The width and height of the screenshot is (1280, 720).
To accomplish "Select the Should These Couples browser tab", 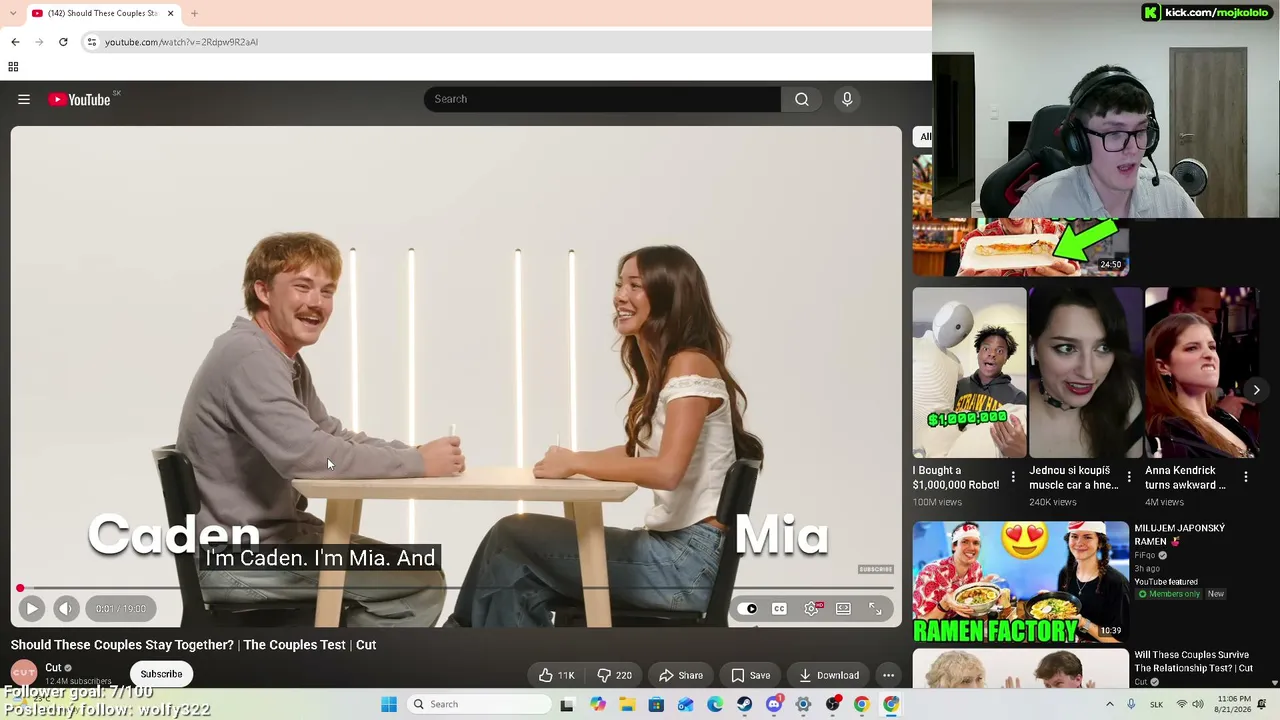I will [x=102, y=13].
